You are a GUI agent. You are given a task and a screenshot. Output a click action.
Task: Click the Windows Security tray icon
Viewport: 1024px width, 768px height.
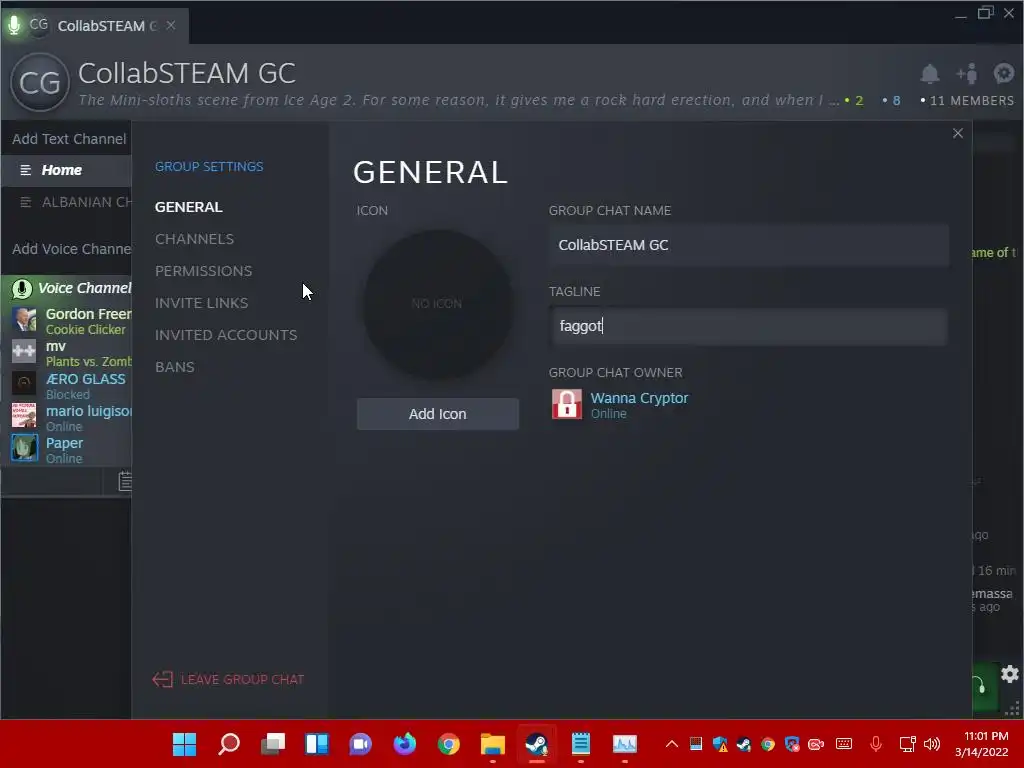pos(720,744)
